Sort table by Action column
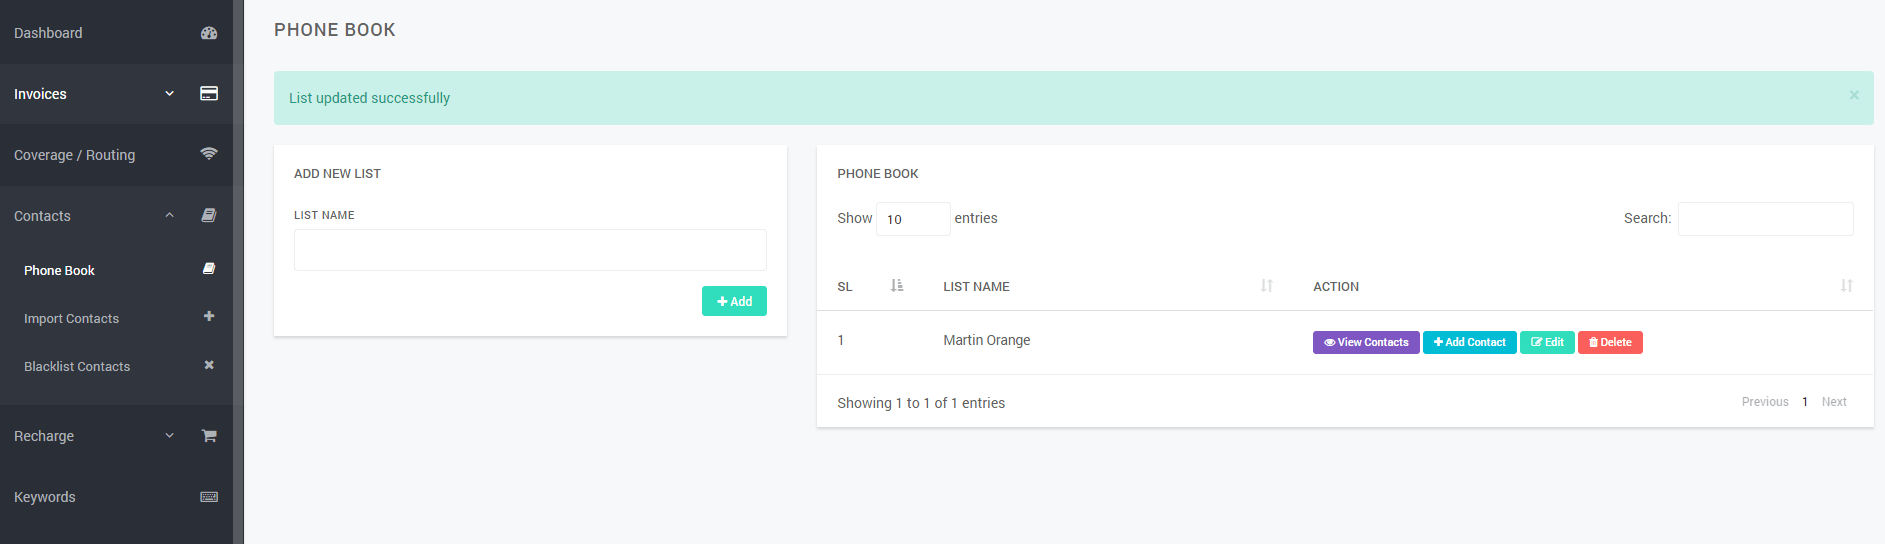The height and width of the screenshot is (544, 1885). 1846,286
